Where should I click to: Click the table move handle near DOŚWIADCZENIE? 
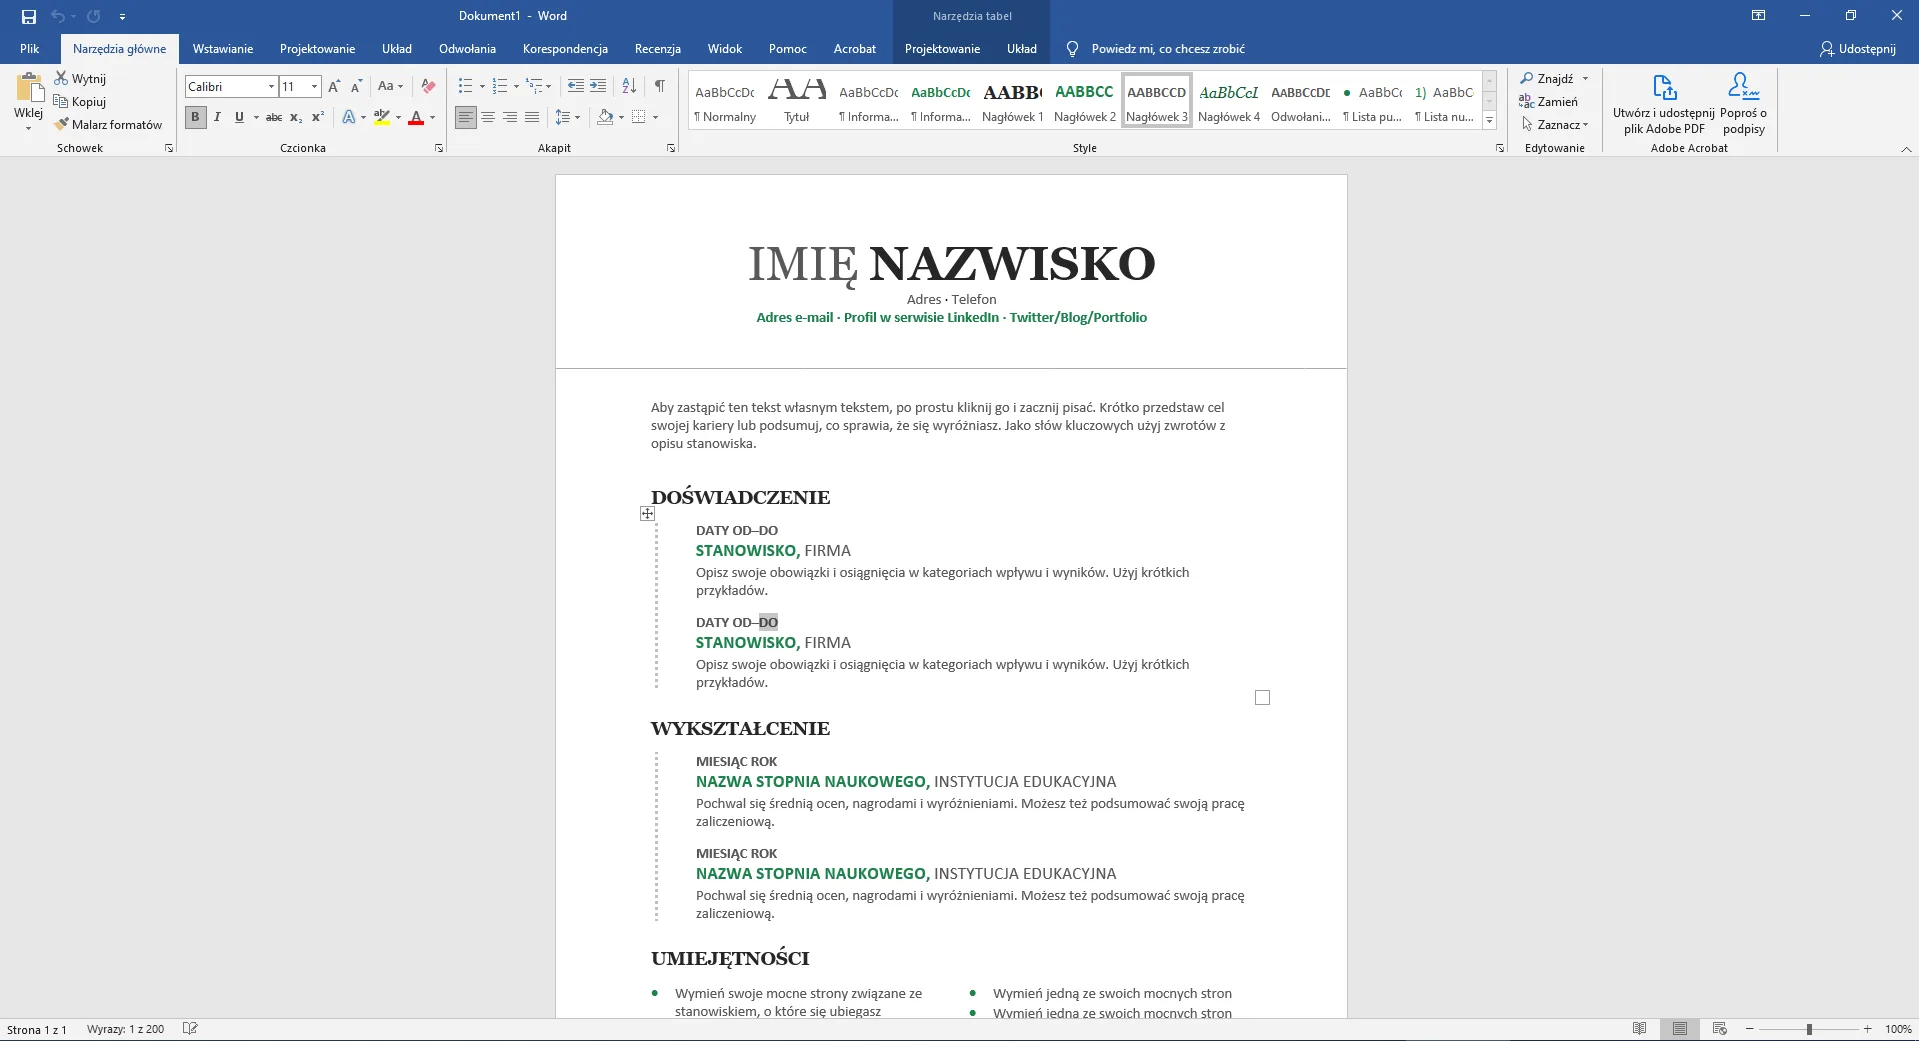pos(647,513)
